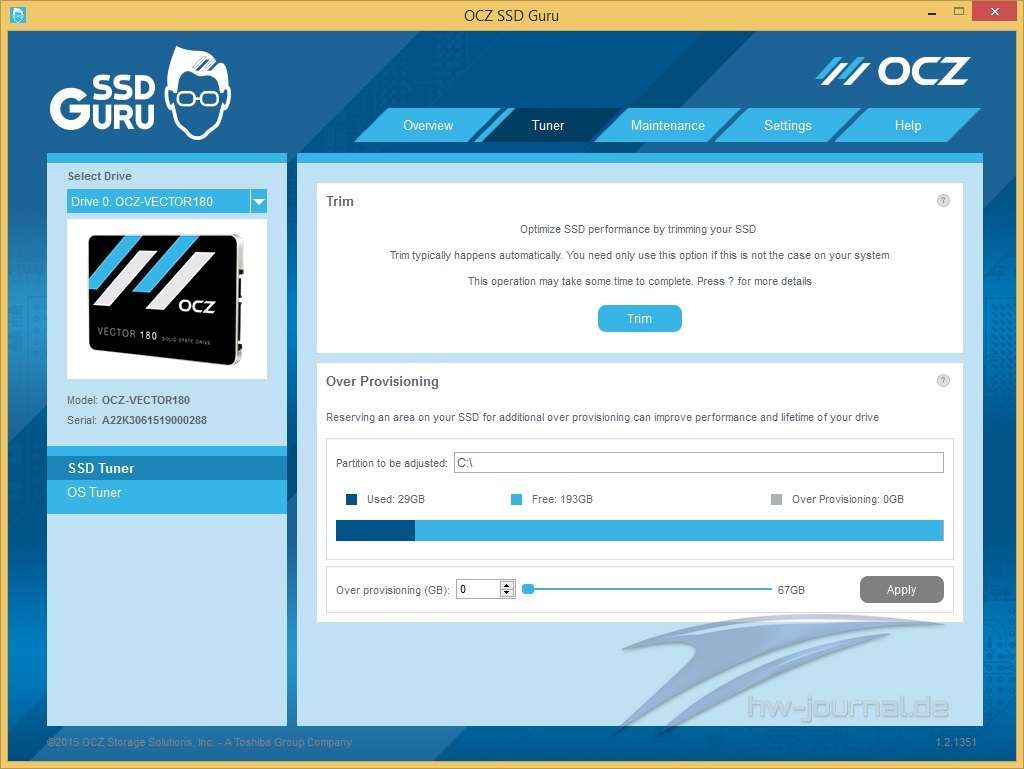The width and height of the screenshot is (1024, 769).
Task: Click the dark blue Used space legend square
Action: 351,499
